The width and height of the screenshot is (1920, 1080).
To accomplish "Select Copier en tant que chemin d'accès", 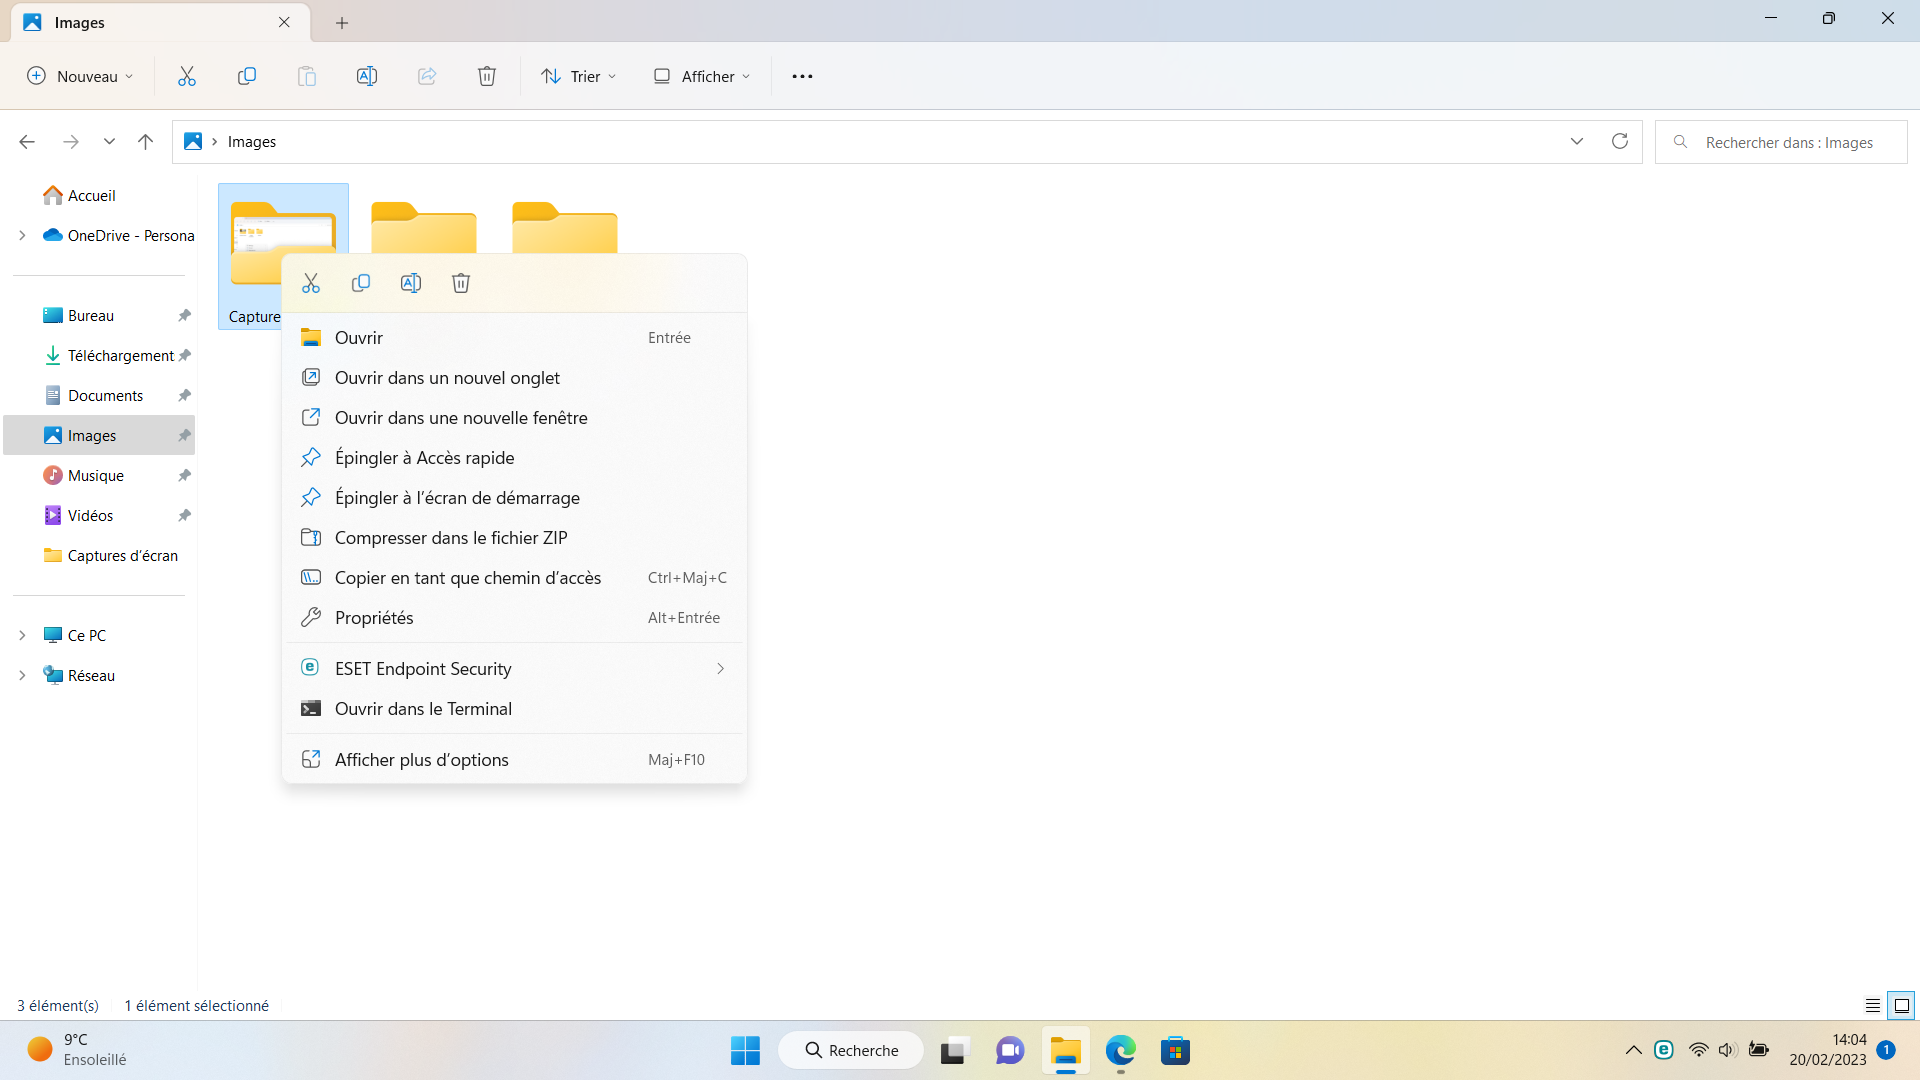I will pyautogui.click(x=514, y=578).
